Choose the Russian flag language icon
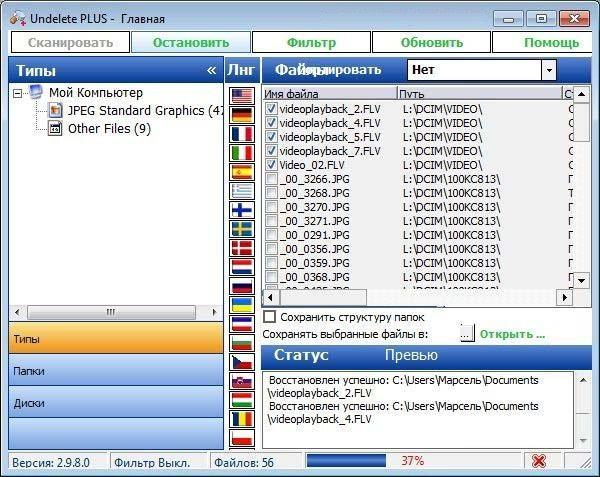600x477 pixels. click(242, 286)
